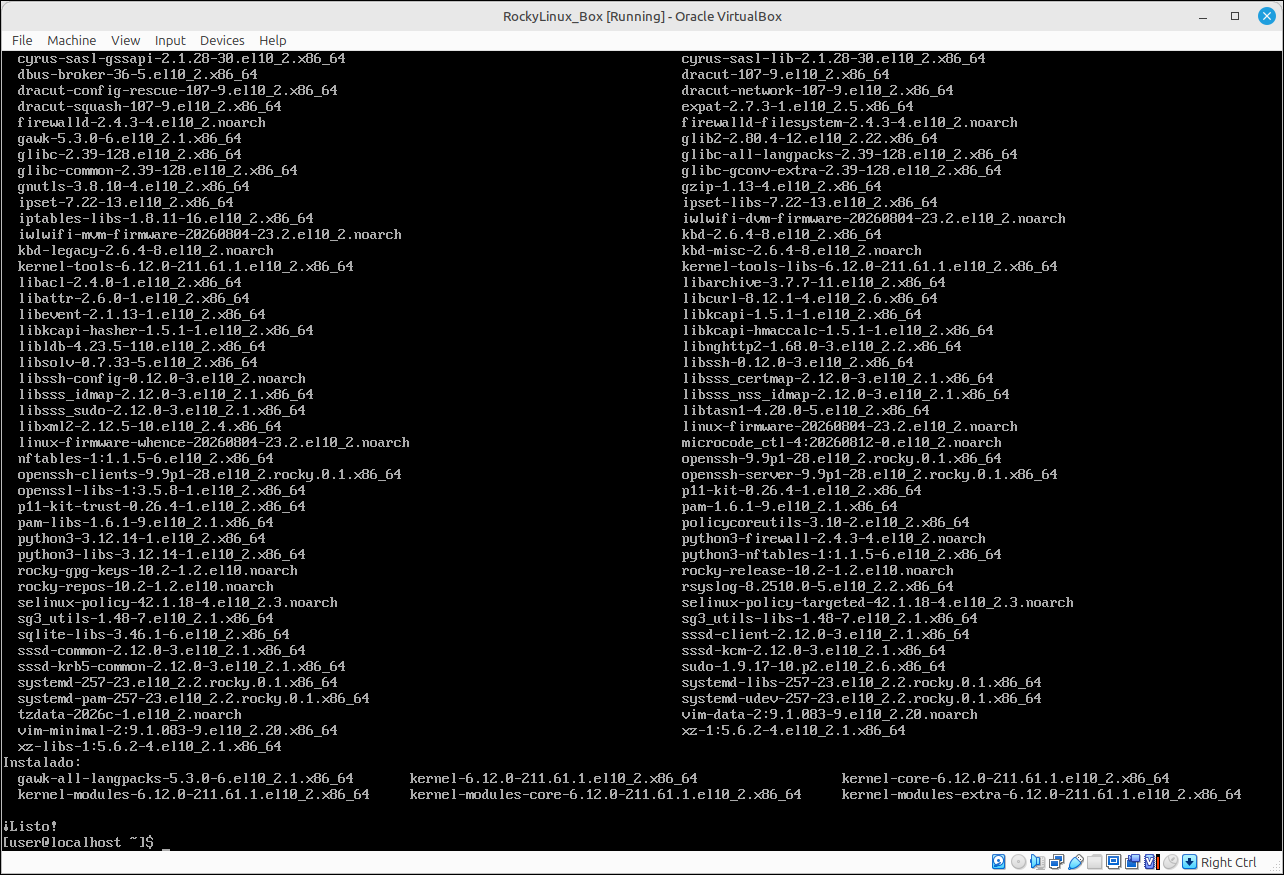The height and width of the screenshot is (875, 1284).
Task: Click the shared folders status icon
Action: pyautogui.click(x=1094, y=862)
